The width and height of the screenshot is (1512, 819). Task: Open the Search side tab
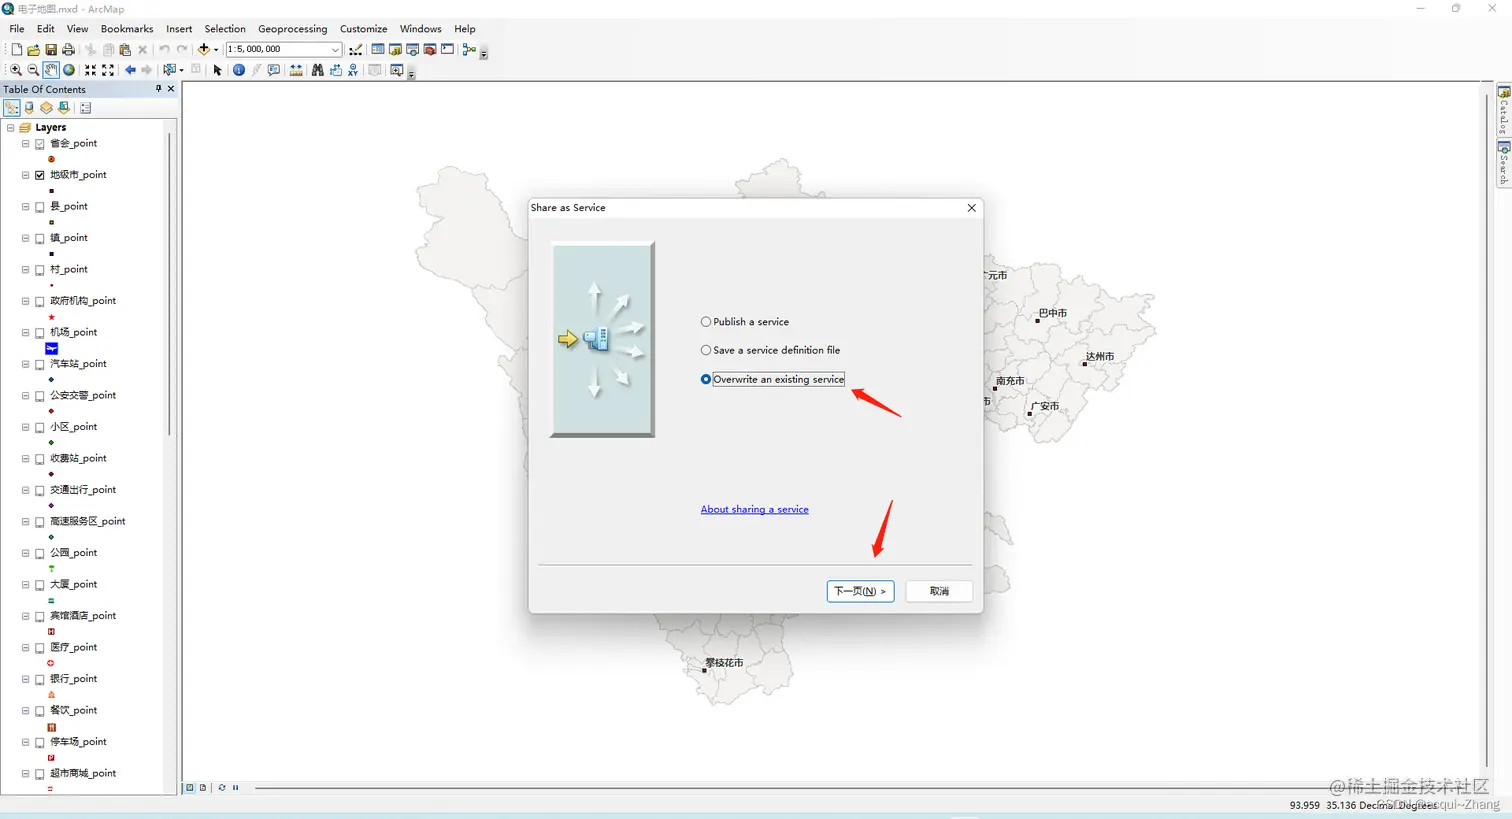[1503, 163]
